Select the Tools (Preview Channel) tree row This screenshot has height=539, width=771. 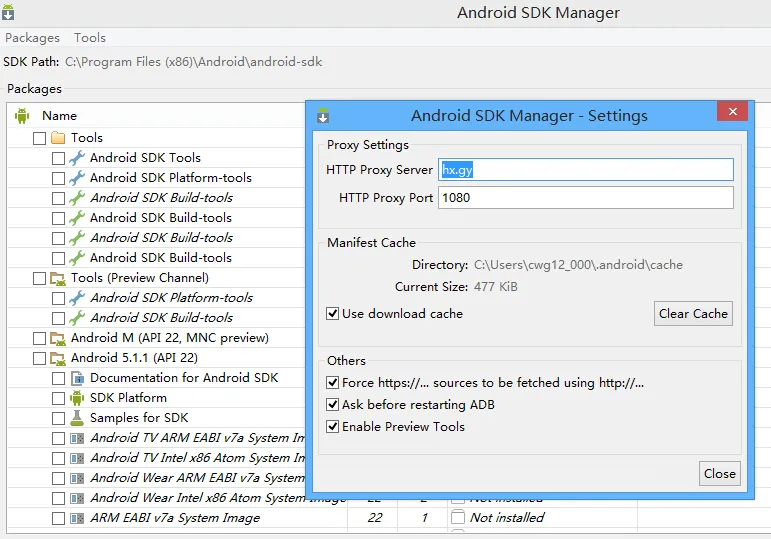pyautogui.click(x=139, y=278)
